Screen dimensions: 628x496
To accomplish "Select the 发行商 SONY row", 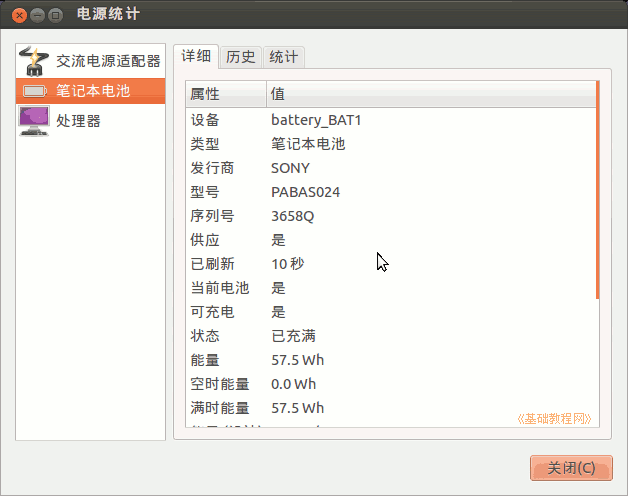I will 390,168.
